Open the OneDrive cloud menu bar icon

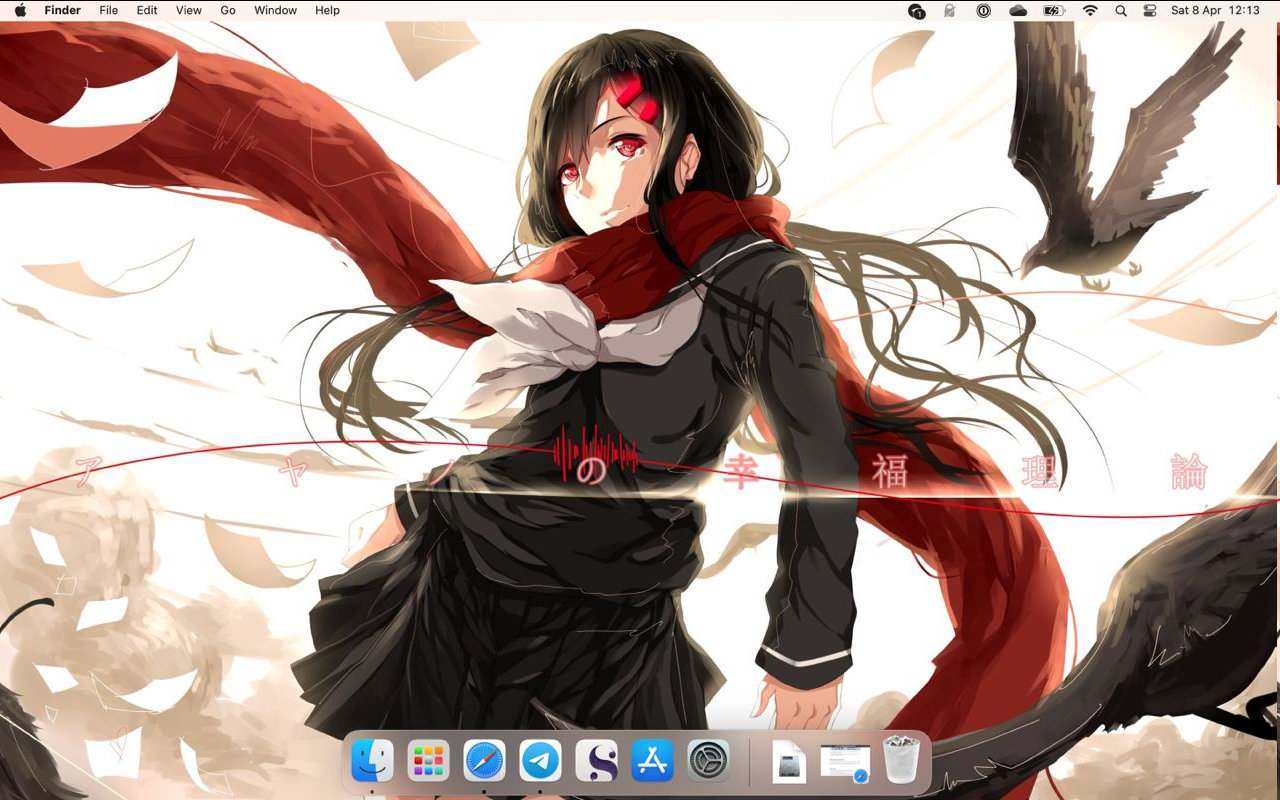(1018, 10)
